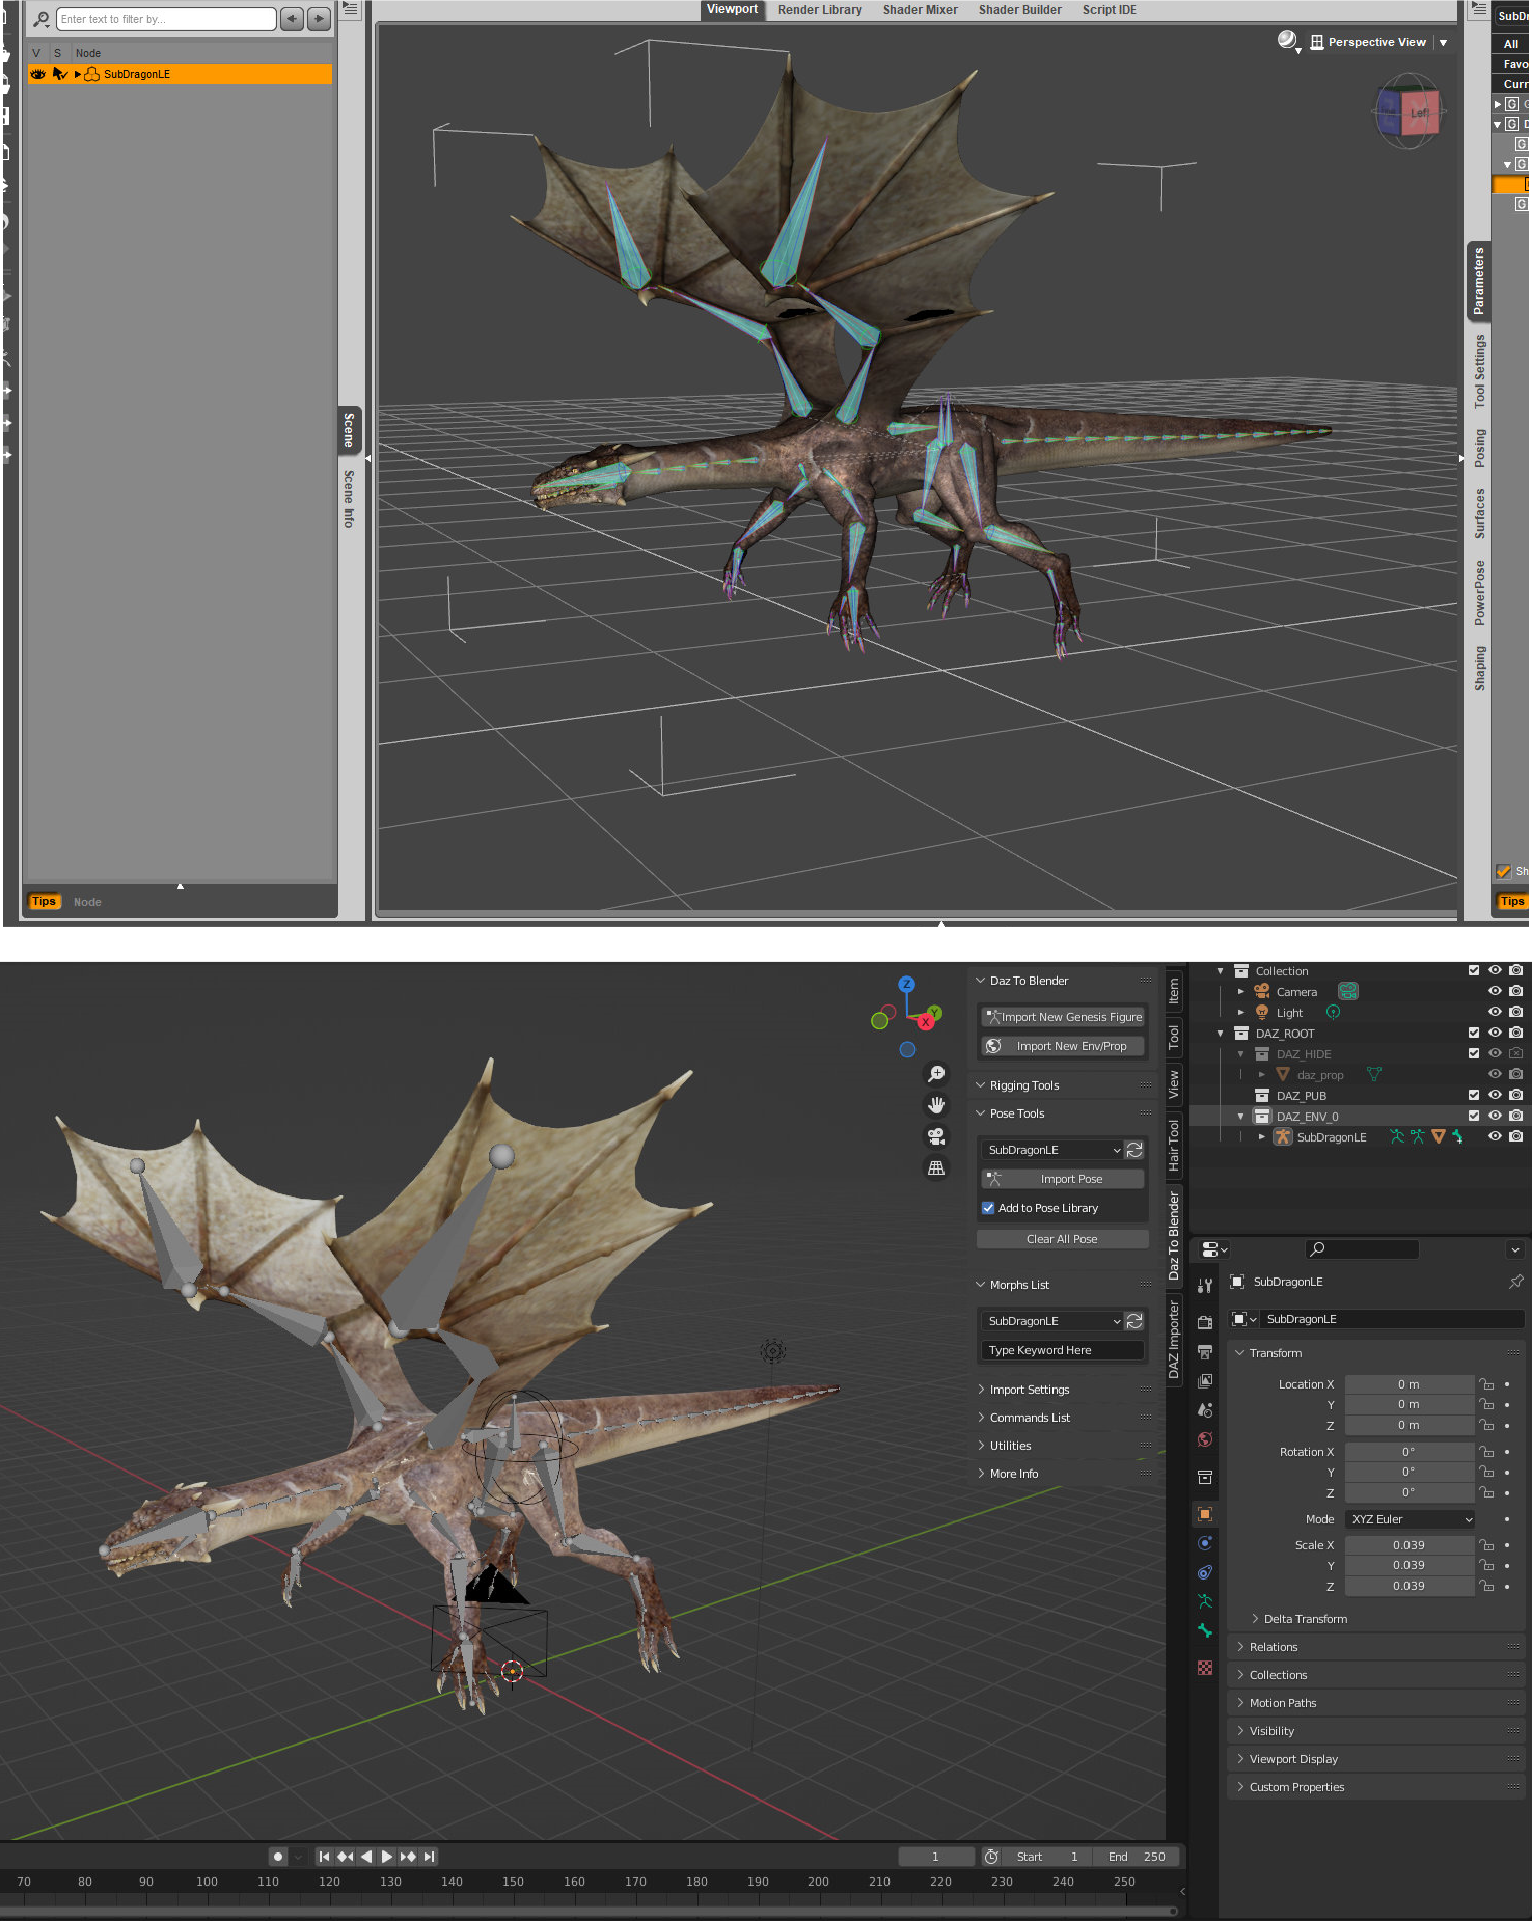Open the Scene properties tab icon
Viewport: 1532px width, 1921px height.
1205,1410
